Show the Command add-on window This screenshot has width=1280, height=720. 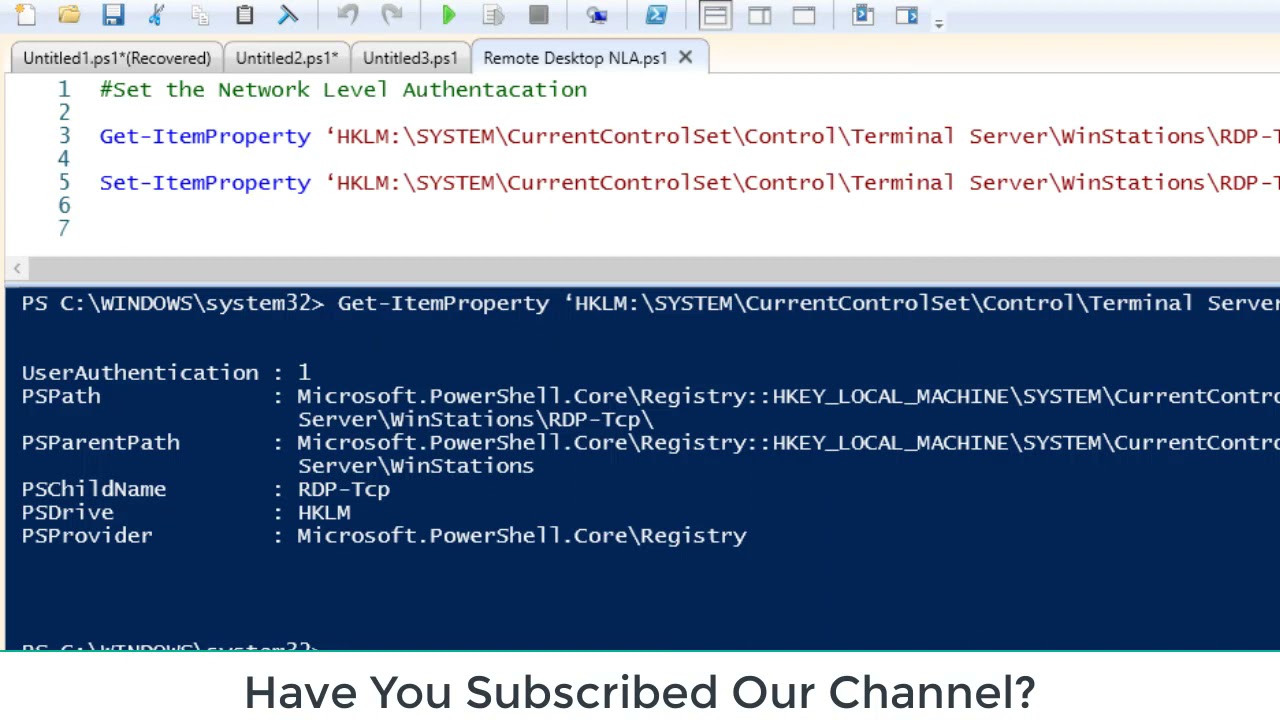(x=863, y=15)
